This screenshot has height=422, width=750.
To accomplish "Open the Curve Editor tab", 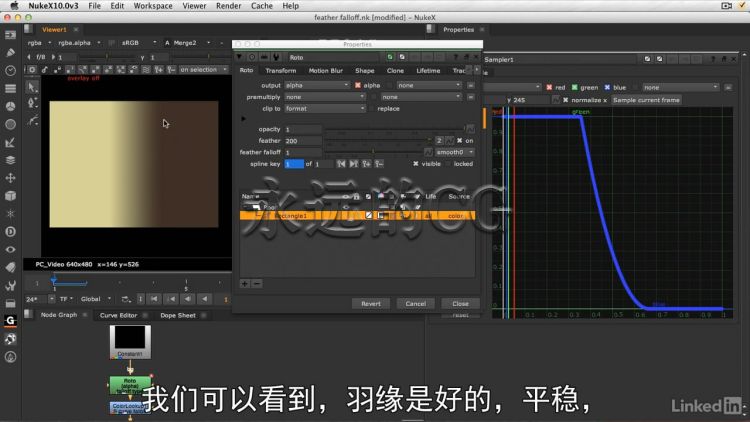I will pyautogui.click(x=118, y=315).
